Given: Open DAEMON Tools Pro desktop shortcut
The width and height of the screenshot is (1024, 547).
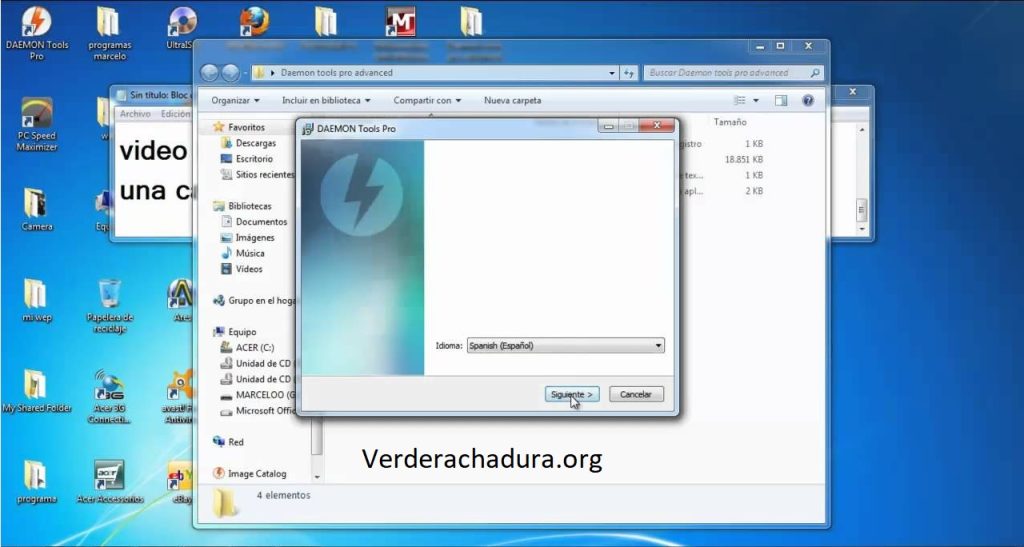Looking at the screenshot, I should [x=37, y=33].
